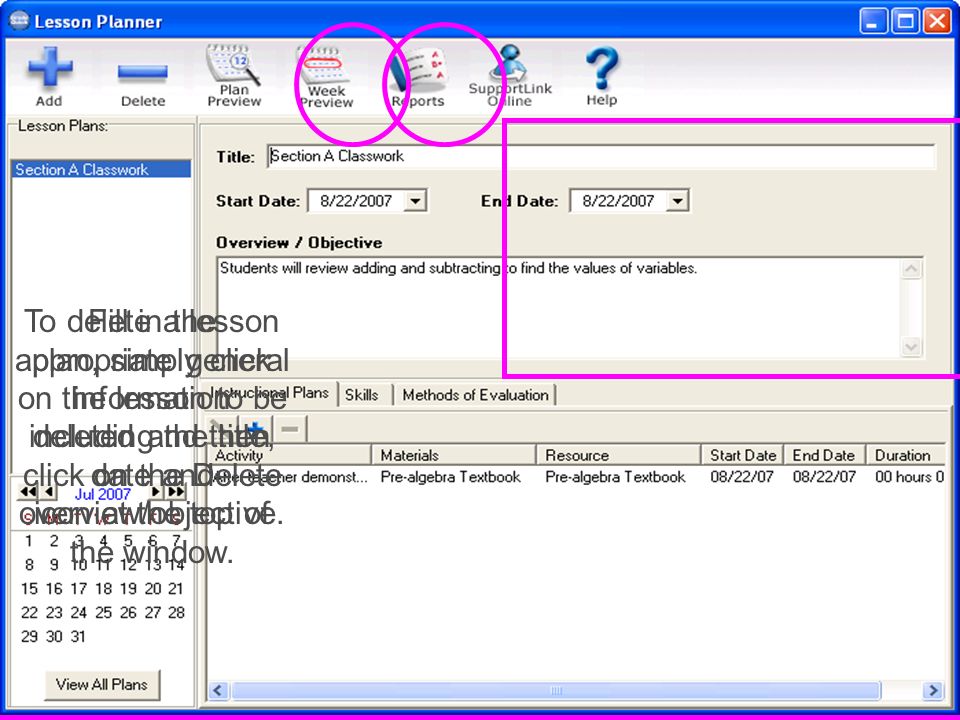Click the Overview text area scroll-up arrow

(911, 269)
